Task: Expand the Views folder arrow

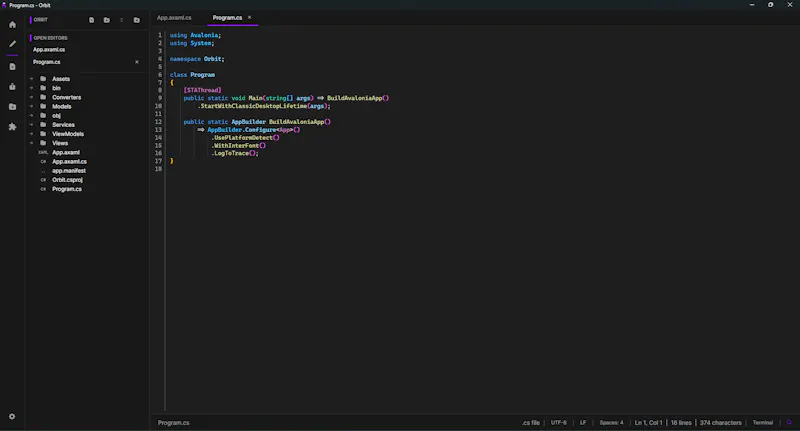Action: coord(31,143)
